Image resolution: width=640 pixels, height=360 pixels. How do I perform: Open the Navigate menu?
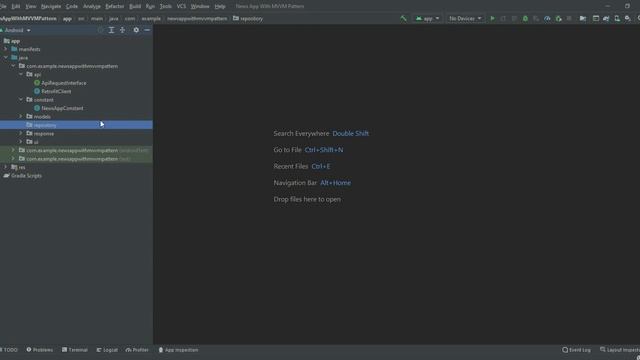click(51, 6)
